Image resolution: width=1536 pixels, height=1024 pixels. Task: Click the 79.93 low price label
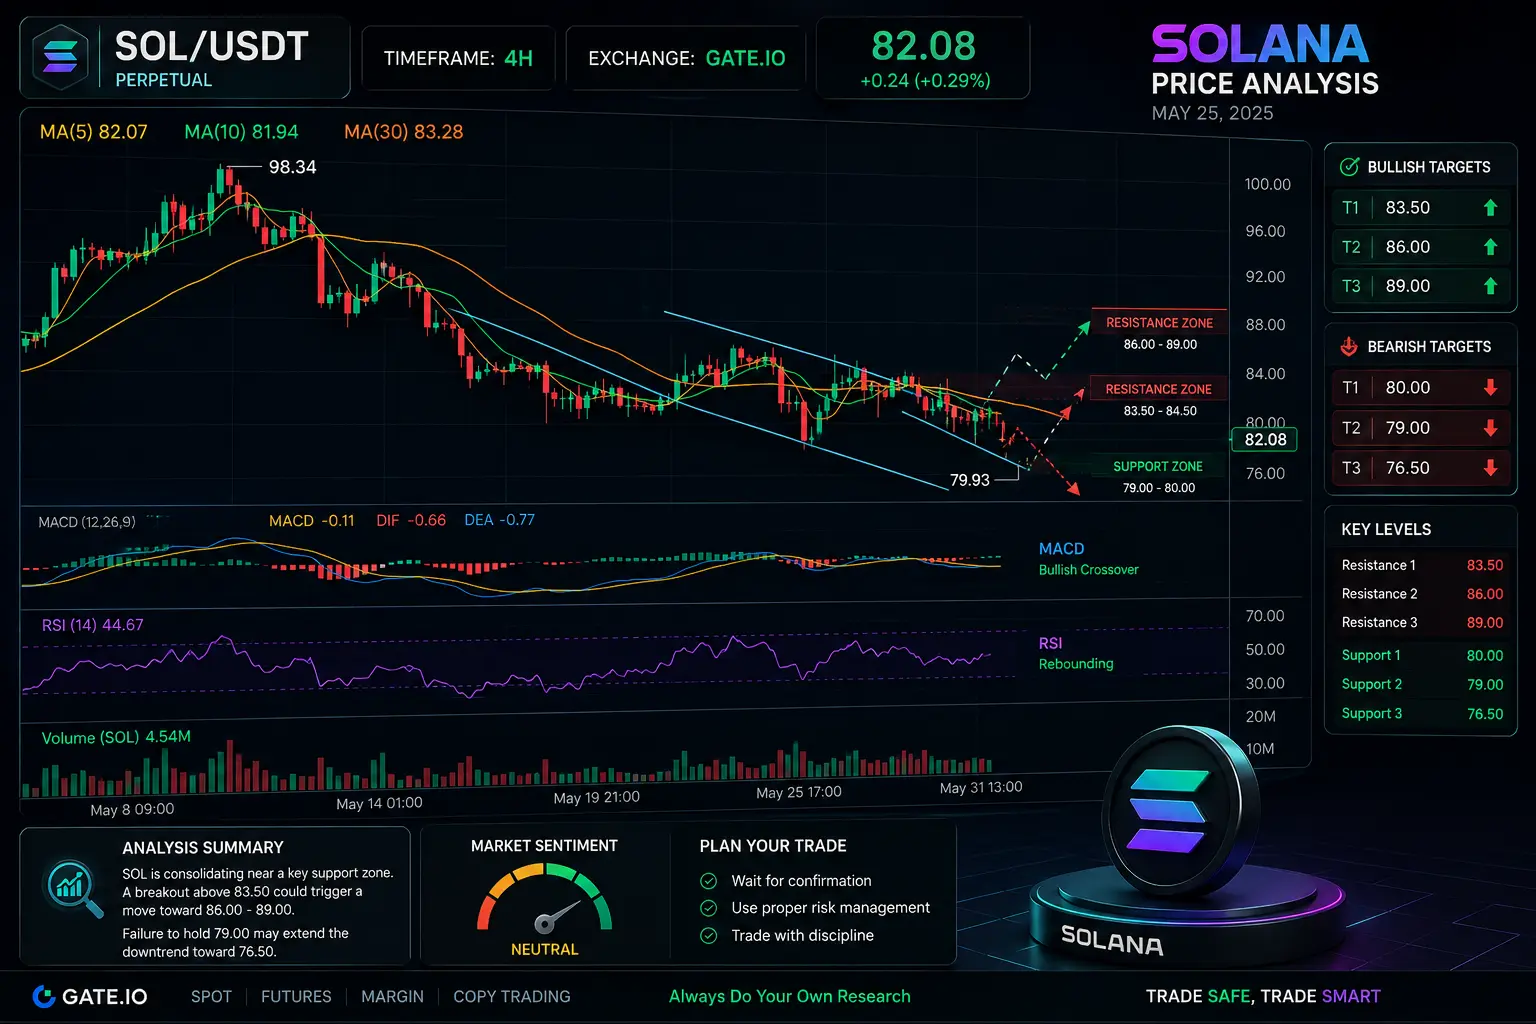tap(969, 480)
